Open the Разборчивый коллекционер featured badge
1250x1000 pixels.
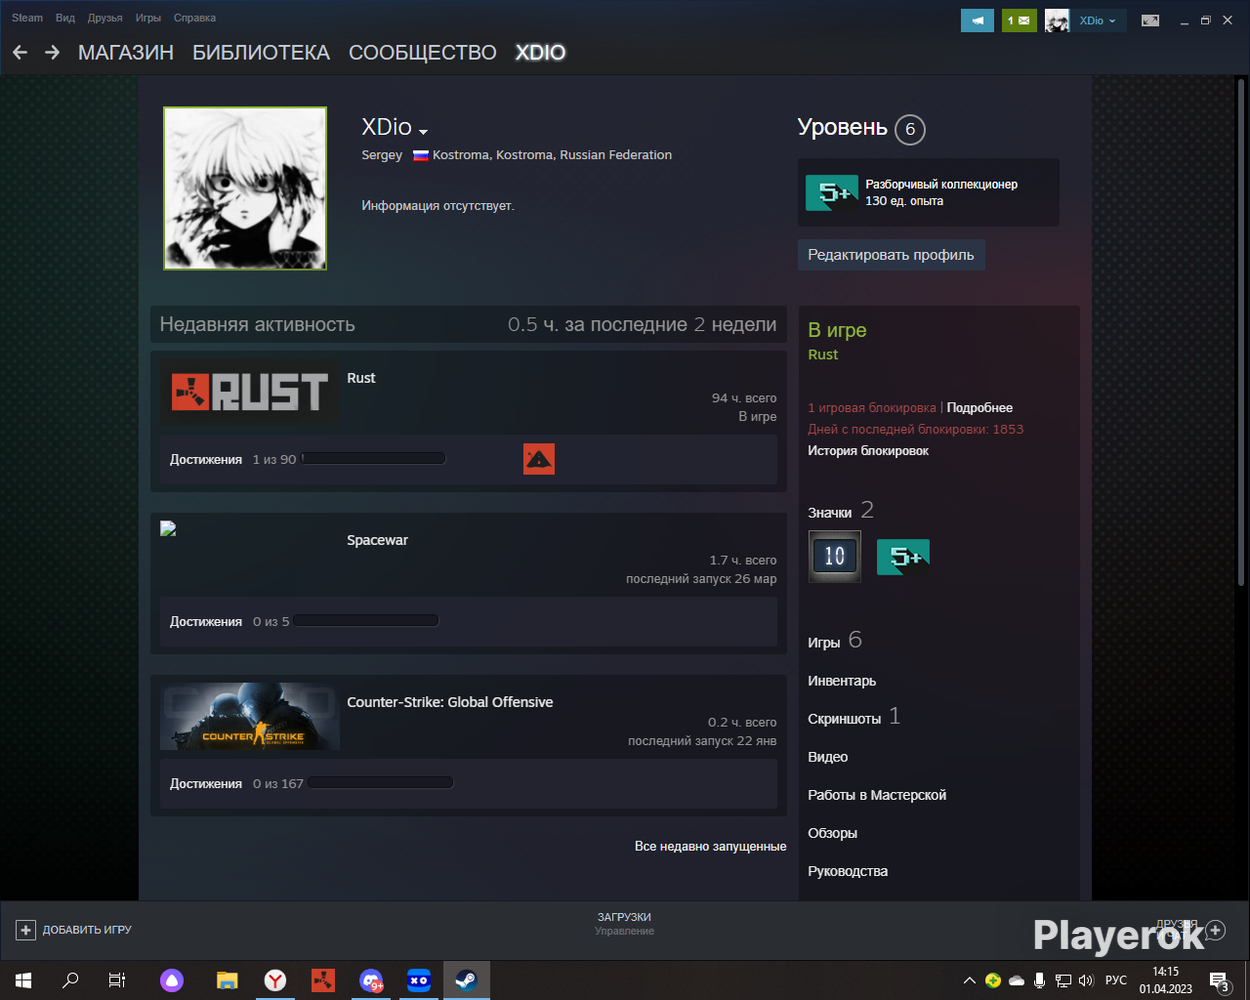point(928,192)
